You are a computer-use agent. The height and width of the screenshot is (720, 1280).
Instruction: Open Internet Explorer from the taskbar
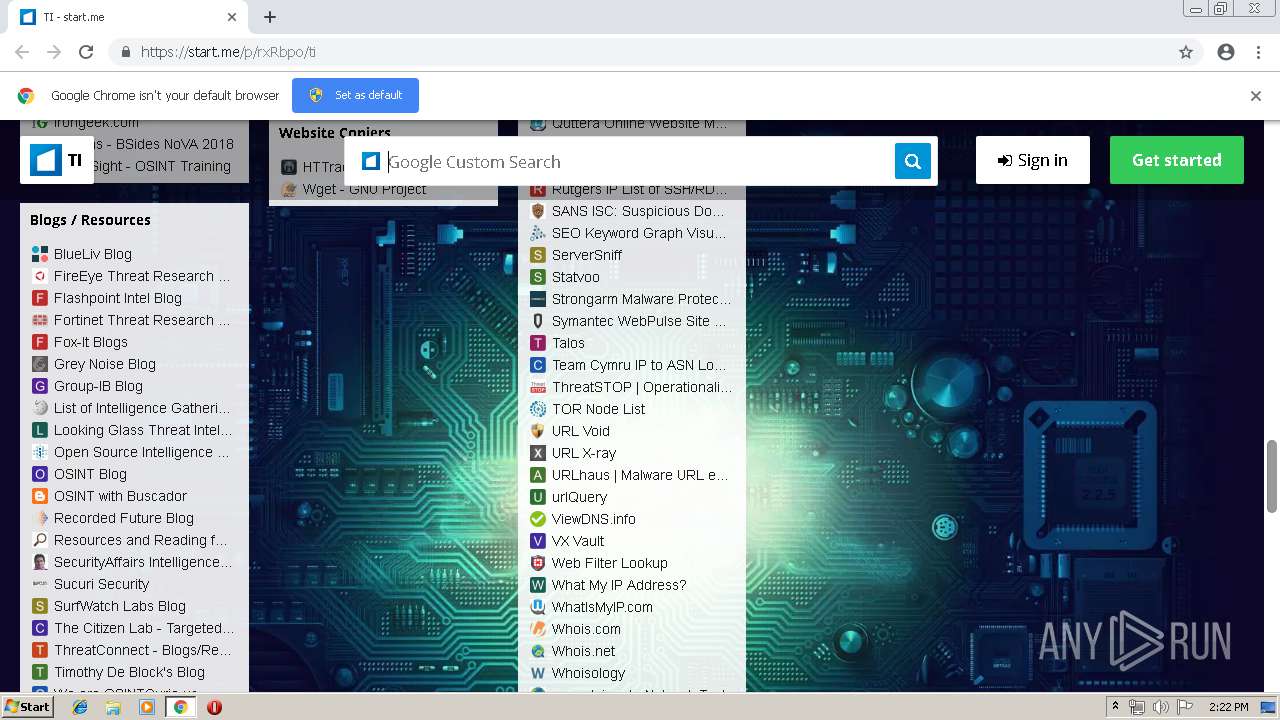tap(80, 707)
